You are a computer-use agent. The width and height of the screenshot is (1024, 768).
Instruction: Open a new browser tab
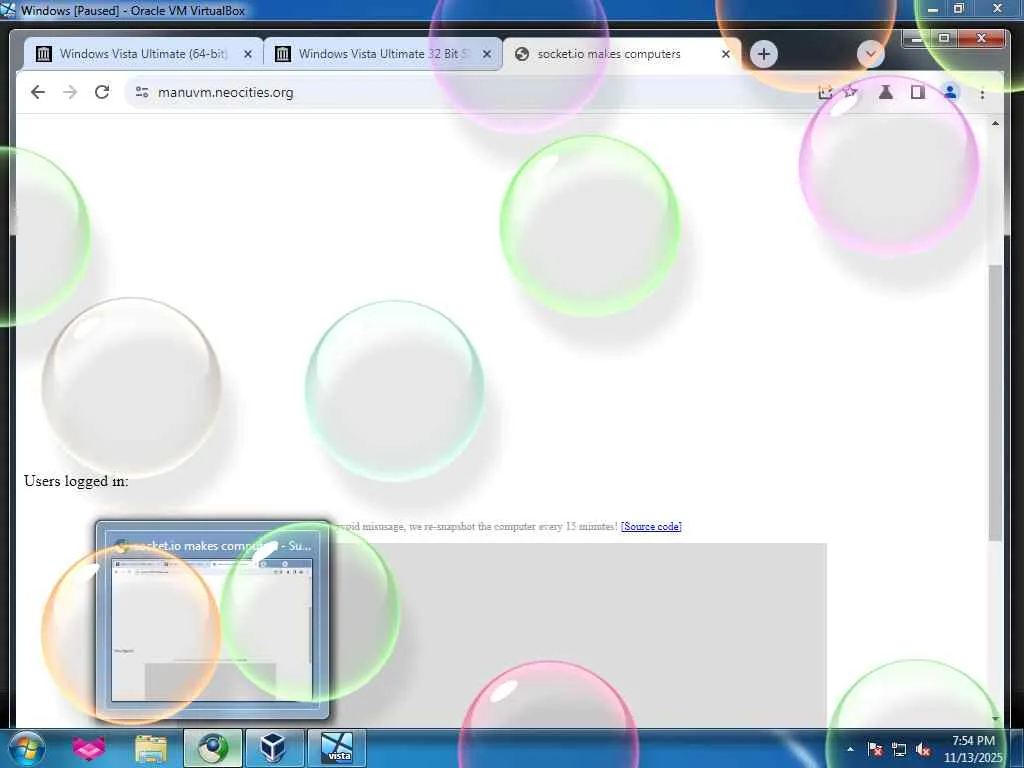(x=763, y=54)
